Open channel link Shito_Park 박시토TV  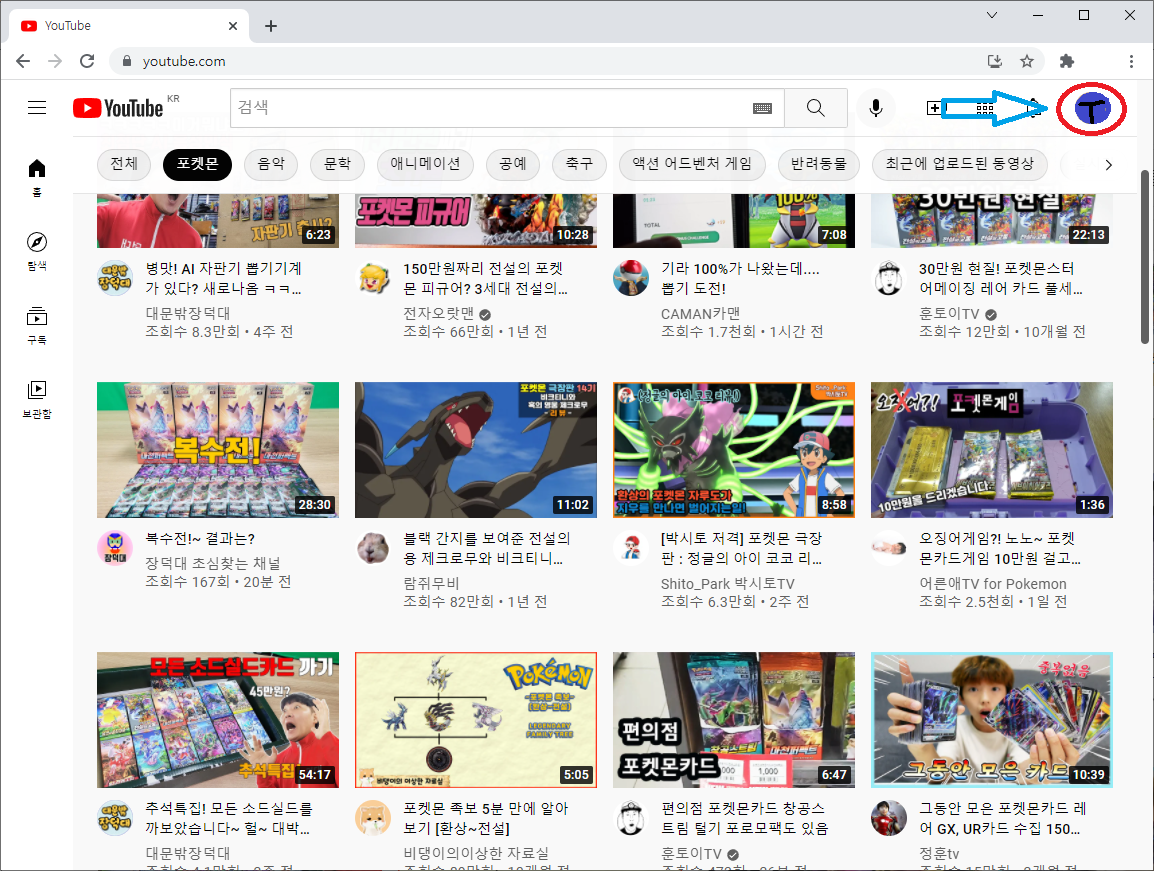coord(727,584)
